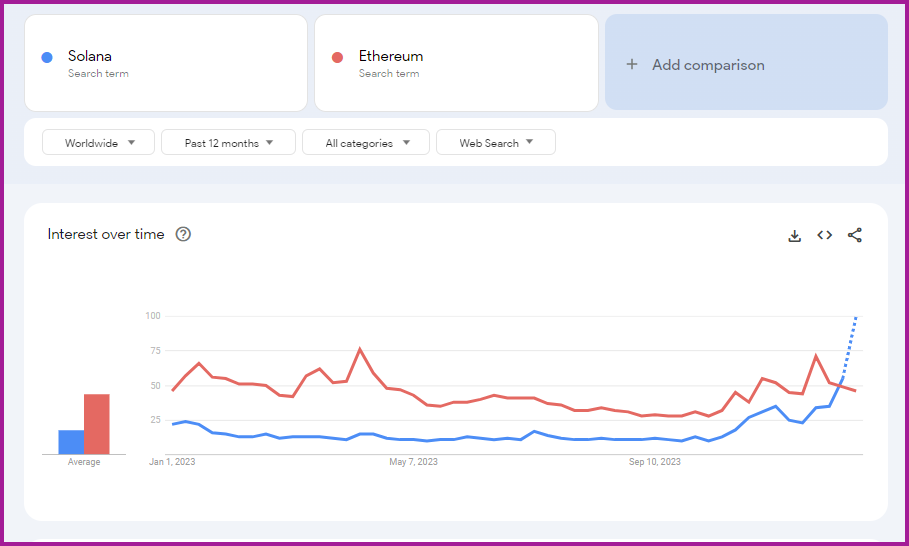Click the red Ethereum average bar

(96, 424)
